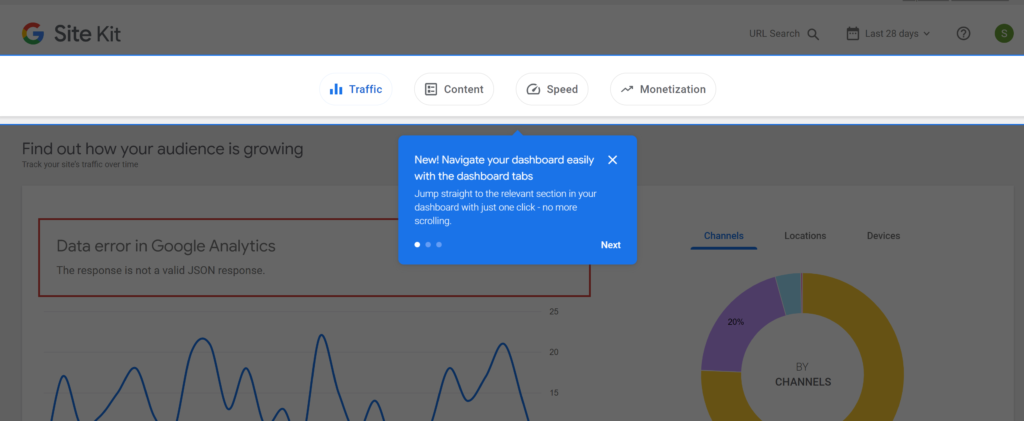The image size is (1024, 421).
Task: Click the calendar icon beside date range
Action: 852,33
